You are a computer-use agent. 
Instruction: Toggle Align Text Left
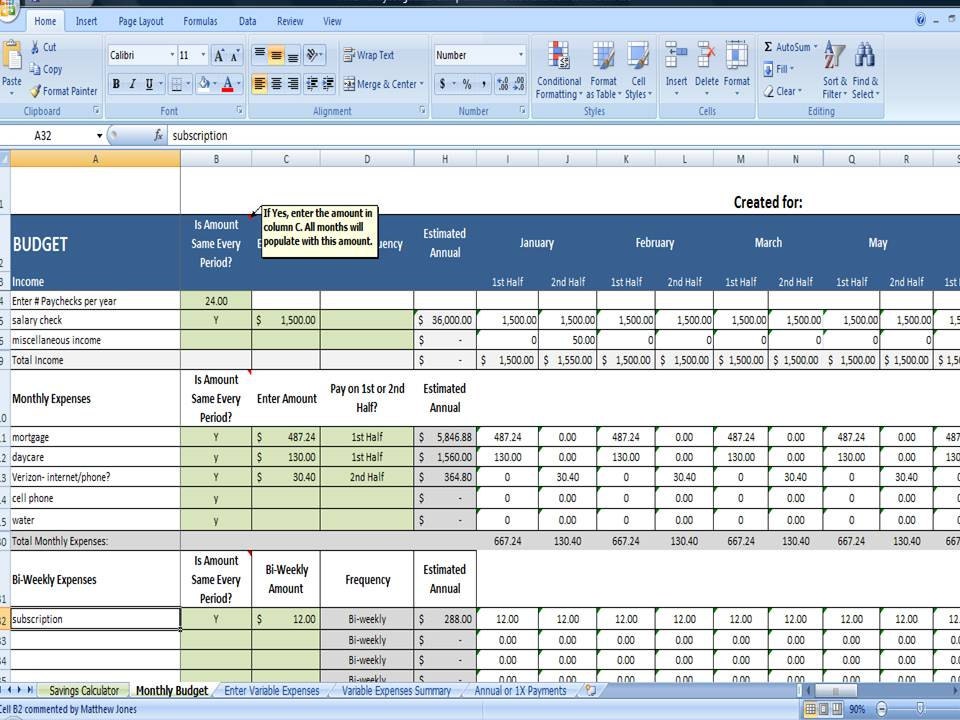[260, 84]
